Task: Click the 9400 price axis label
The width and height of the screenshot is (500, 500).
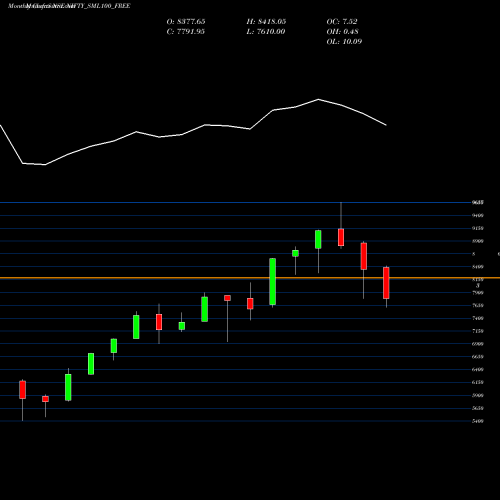Action: coord(478,215)
